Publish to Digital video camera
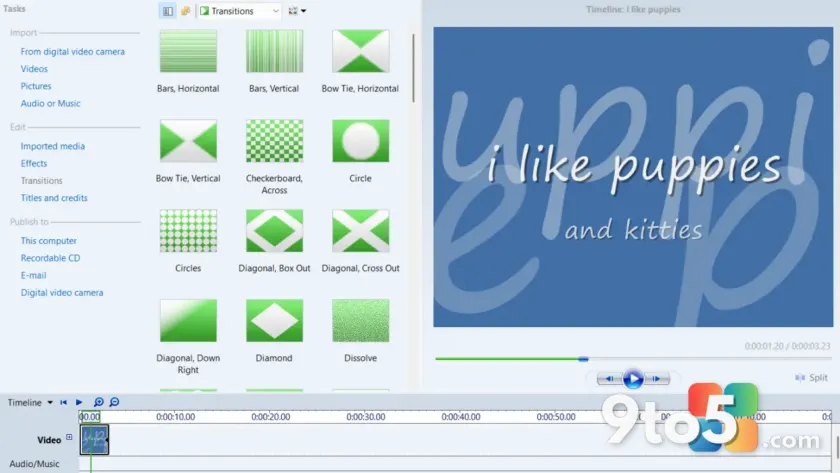The width and height of the screenshot is (840, 473). (62, 292)
